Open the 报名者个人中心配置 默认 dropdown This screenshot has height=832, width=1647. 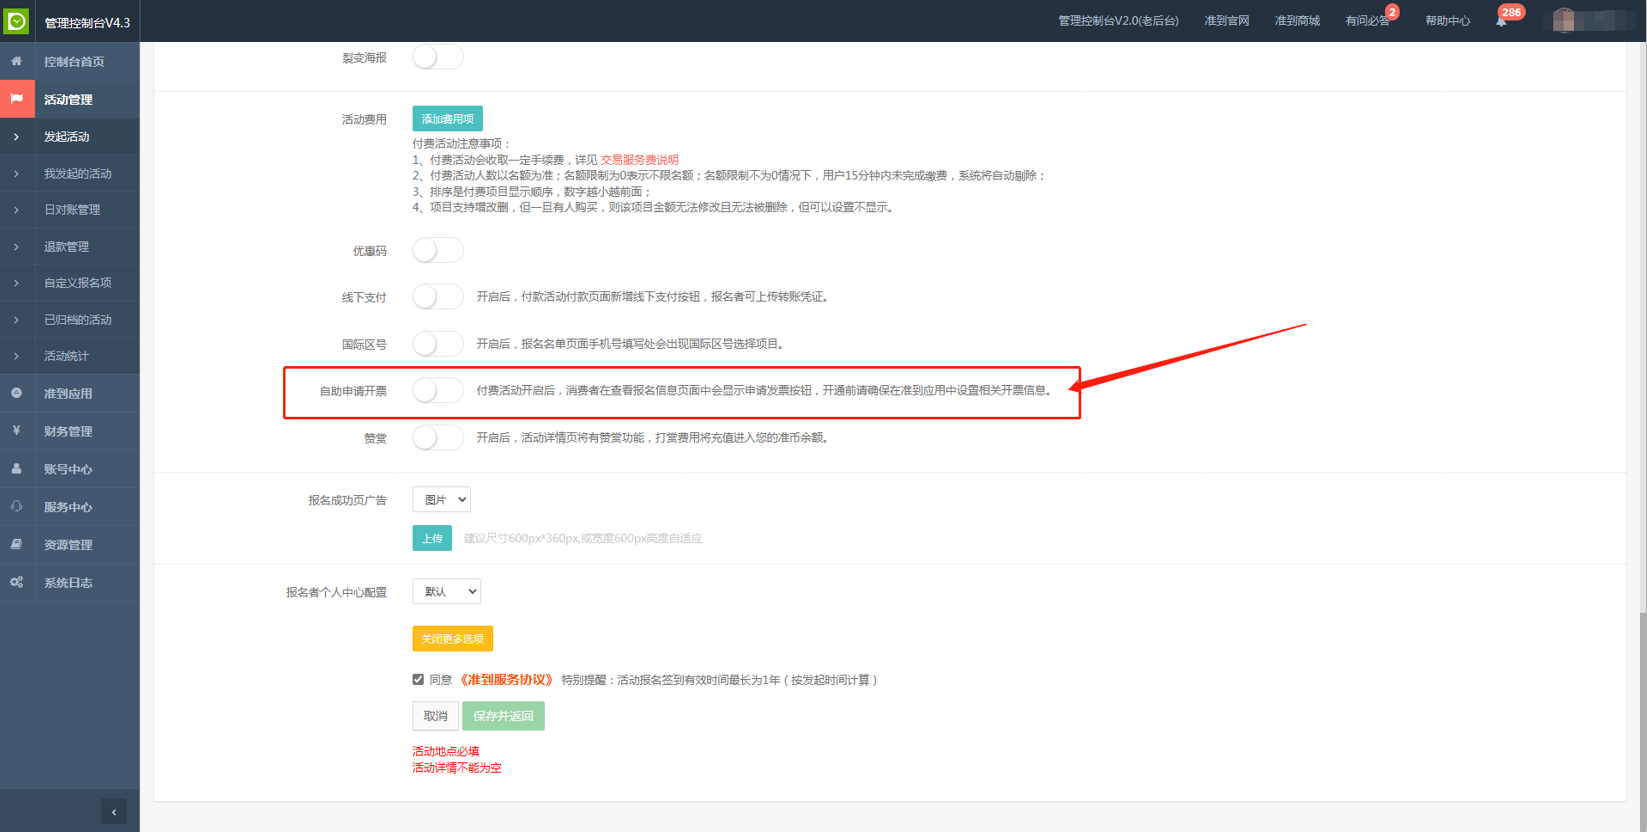pos(446,592)
